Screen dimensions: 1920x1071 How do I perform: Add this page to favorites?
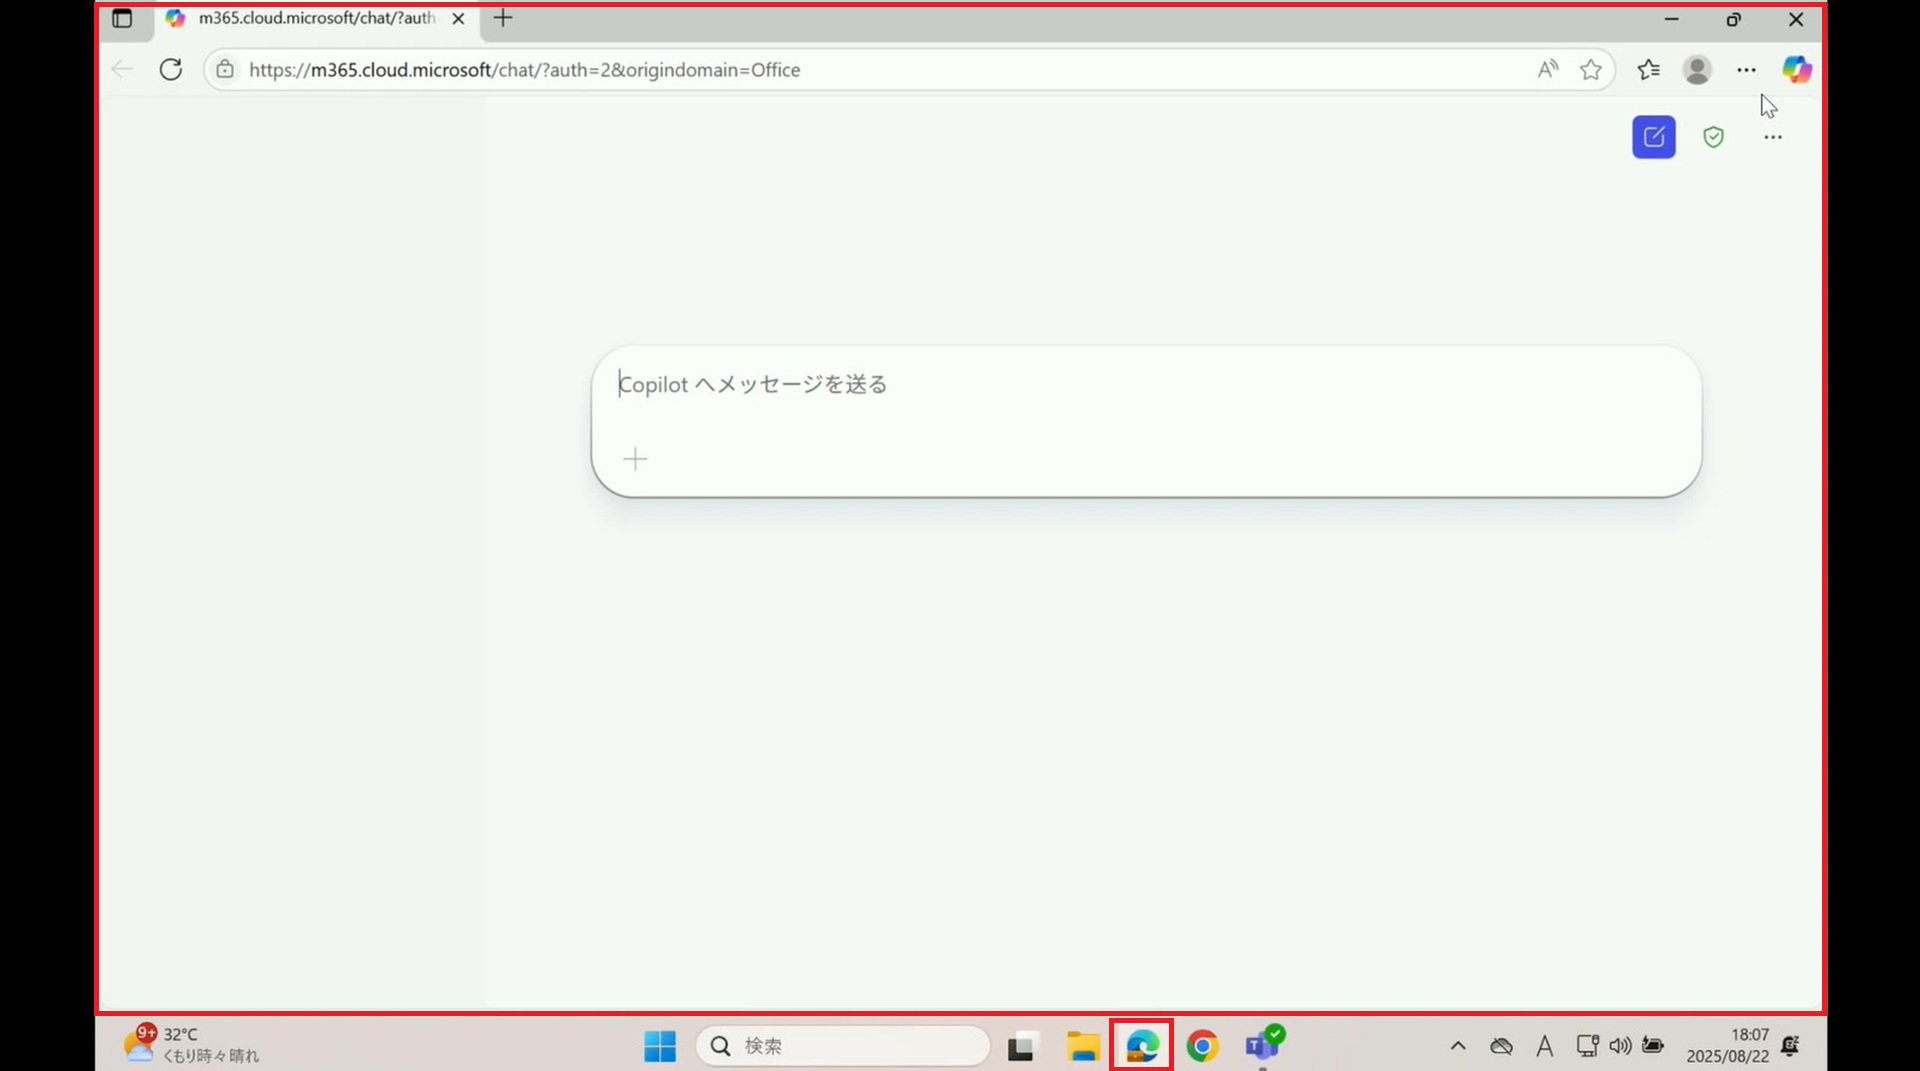[x=1590, y=70]
